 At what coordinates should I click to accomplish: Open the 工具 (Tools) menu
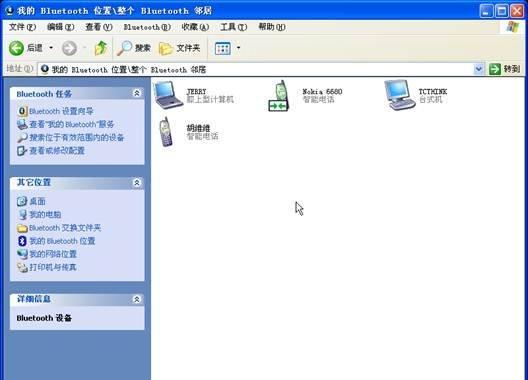point(233,27)
